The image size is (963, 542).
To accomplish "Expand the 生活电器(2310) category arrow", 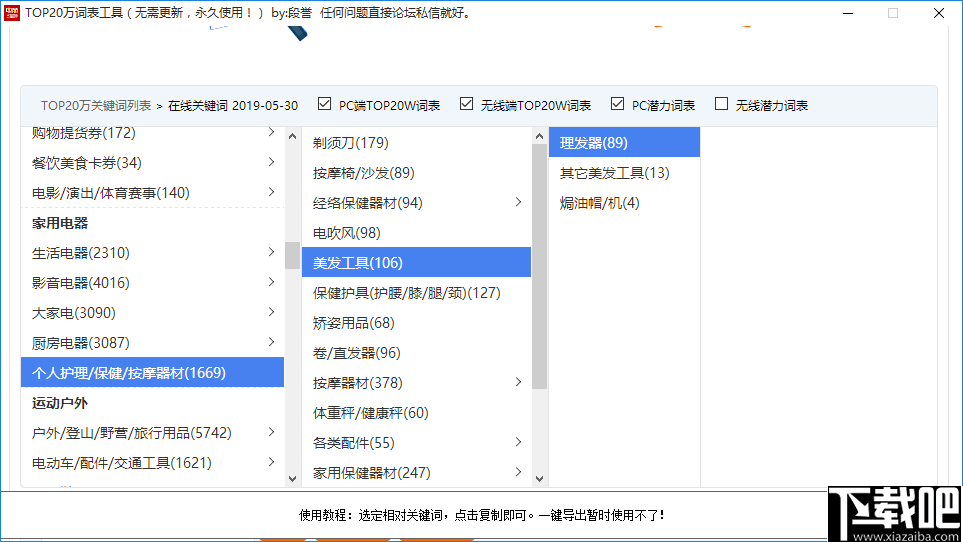I will [x=271, y=253].
